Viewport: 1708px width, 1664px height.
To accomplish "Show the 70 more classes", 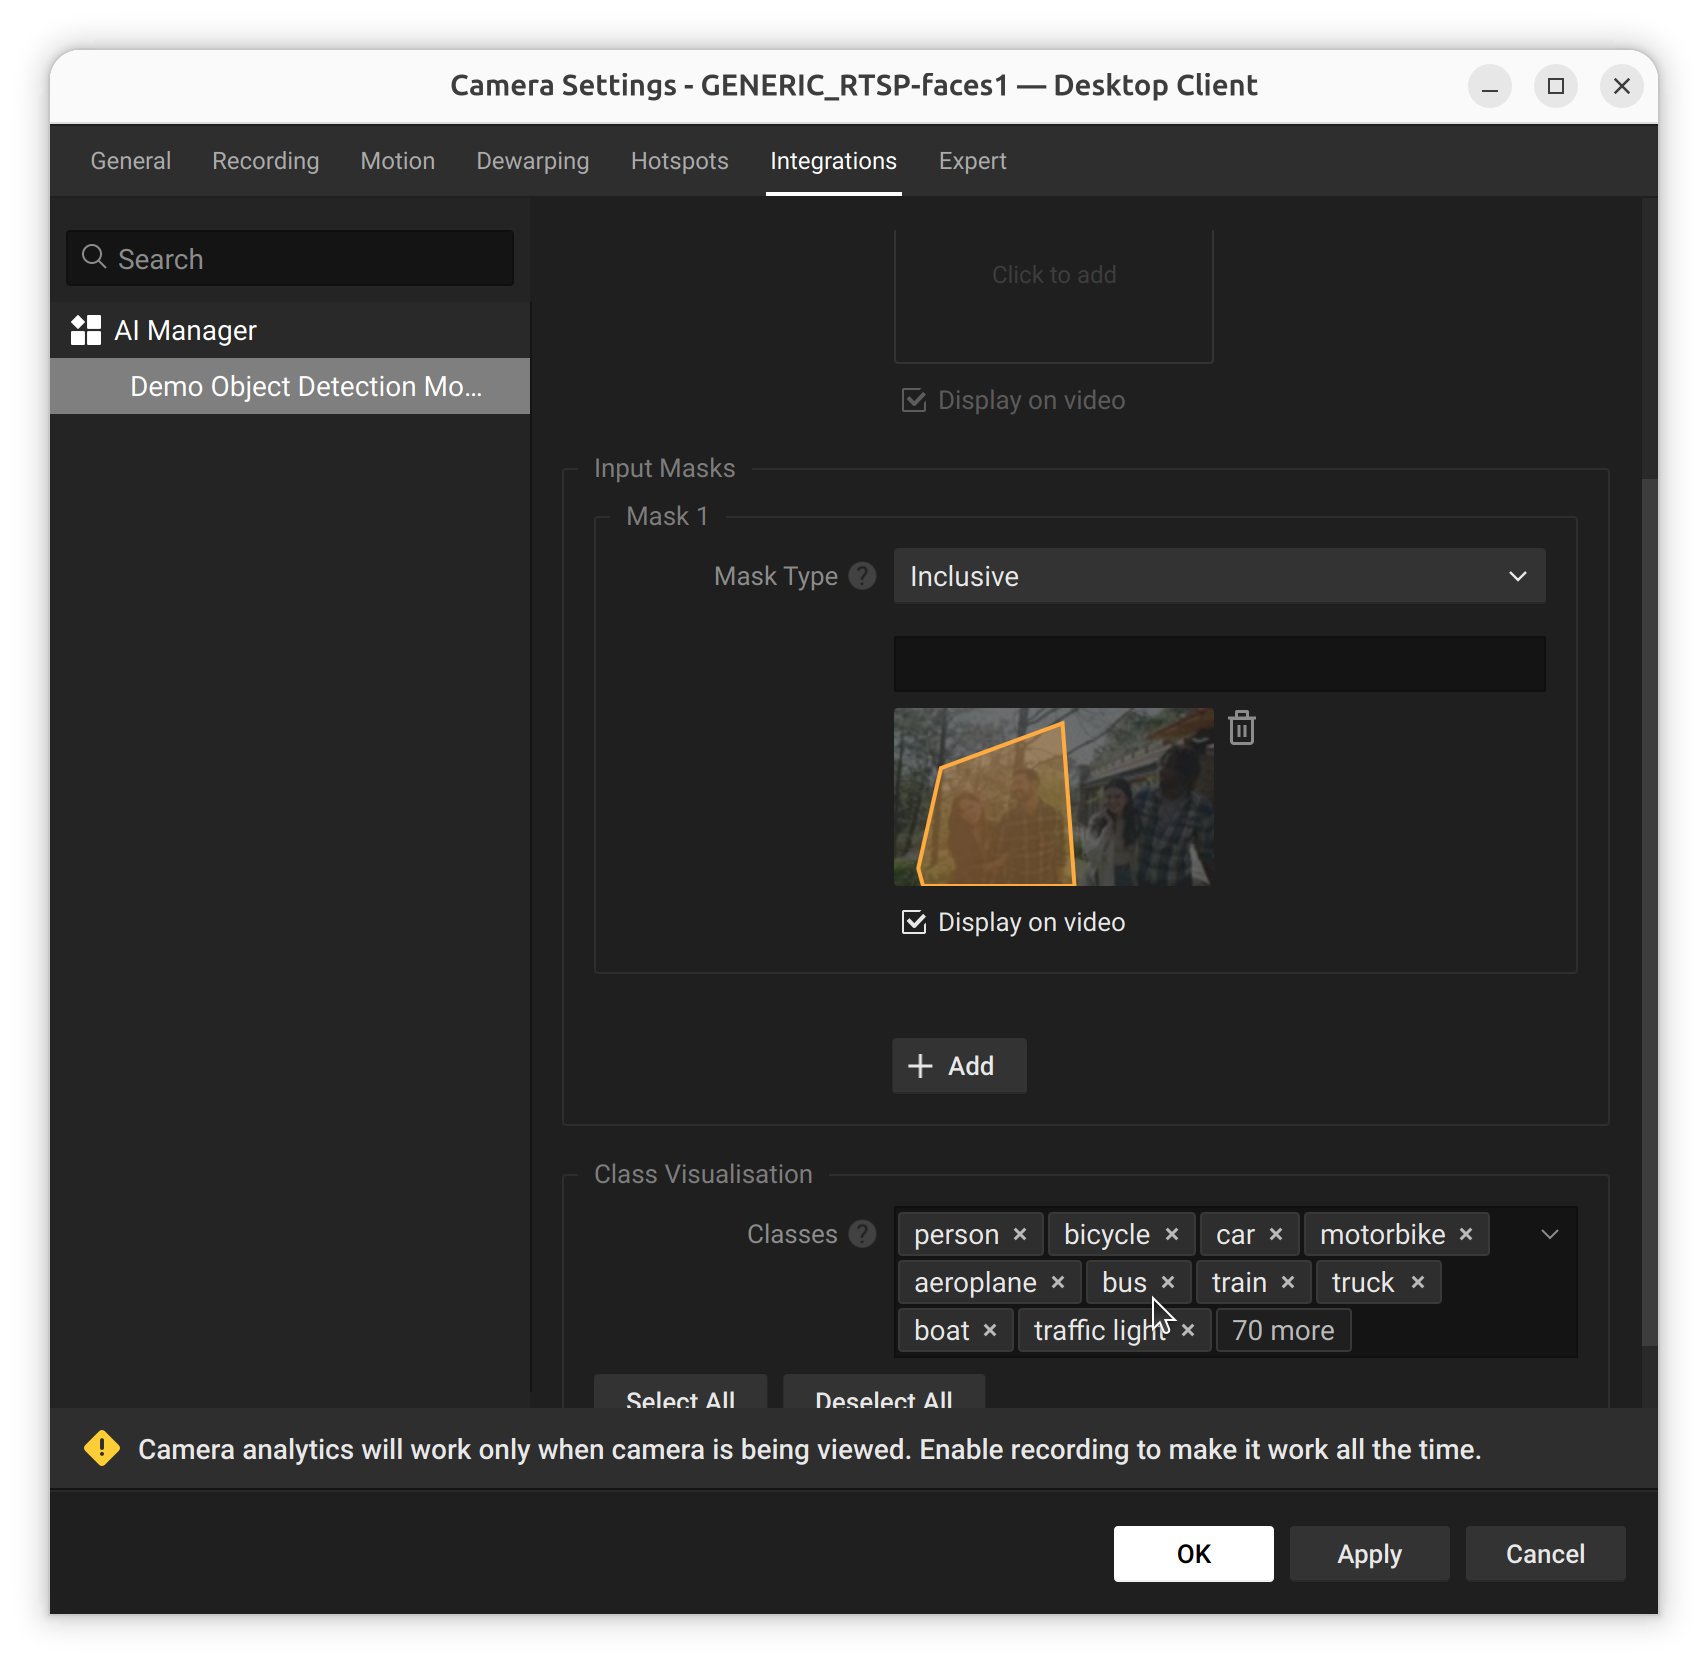I will (1283, 1330).
